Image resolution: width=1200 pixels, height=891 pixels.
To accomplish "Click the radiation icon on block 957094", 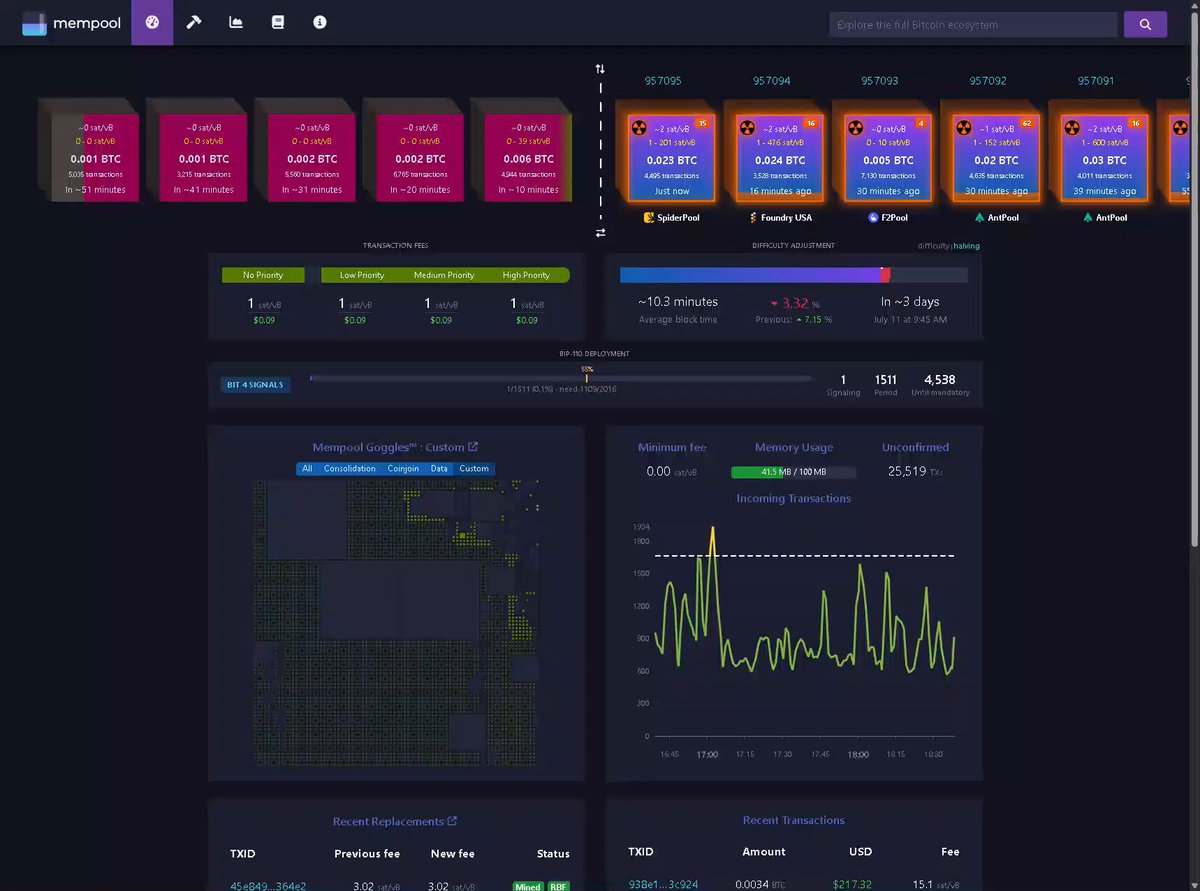I will coord(748,128).
